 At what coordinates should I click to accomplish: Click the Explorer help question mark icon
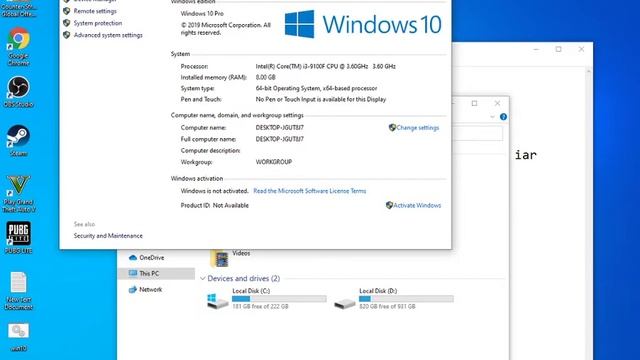click(x=503, y=117)
